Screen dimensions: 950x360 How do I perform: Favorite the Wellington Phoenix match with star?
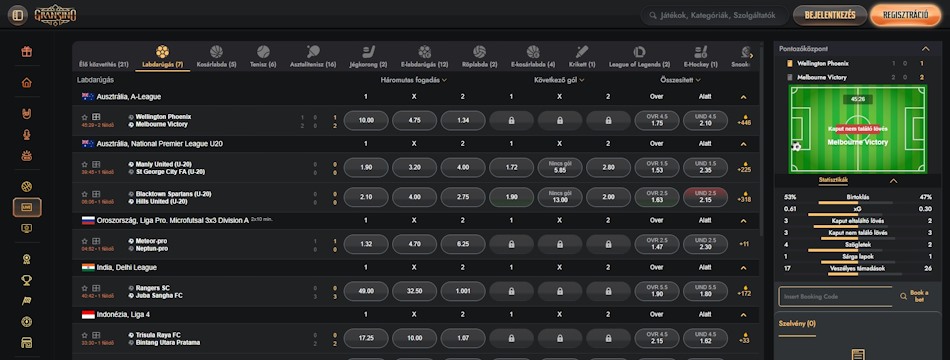85,117
